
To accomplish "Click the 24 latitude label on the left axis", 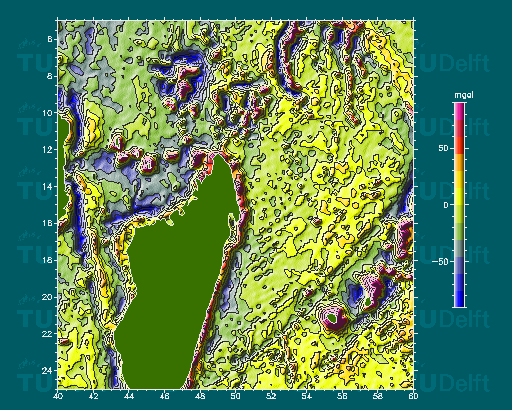I will tap(48, 370).
